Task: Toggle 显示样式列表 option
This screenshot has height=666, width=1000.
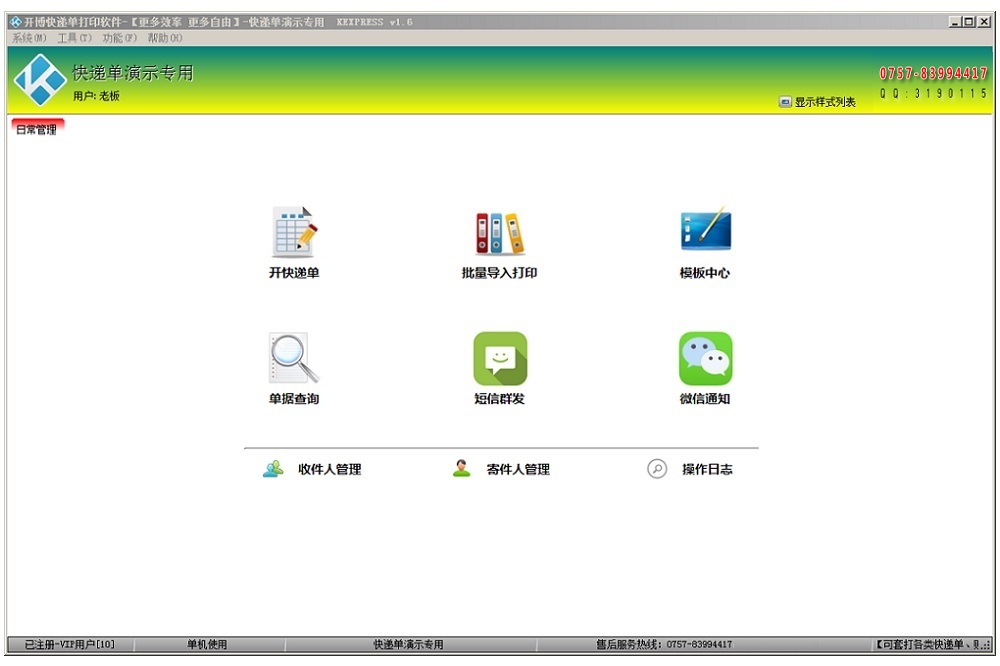Action: [817, 102]
